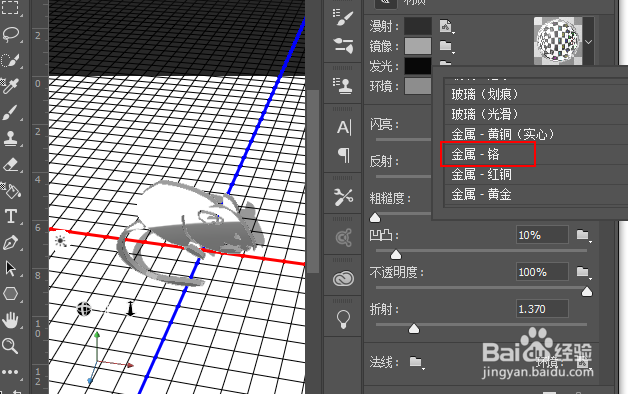
Task: Click the ambient (环境) color swatch
Action: (x=418, y=86)
